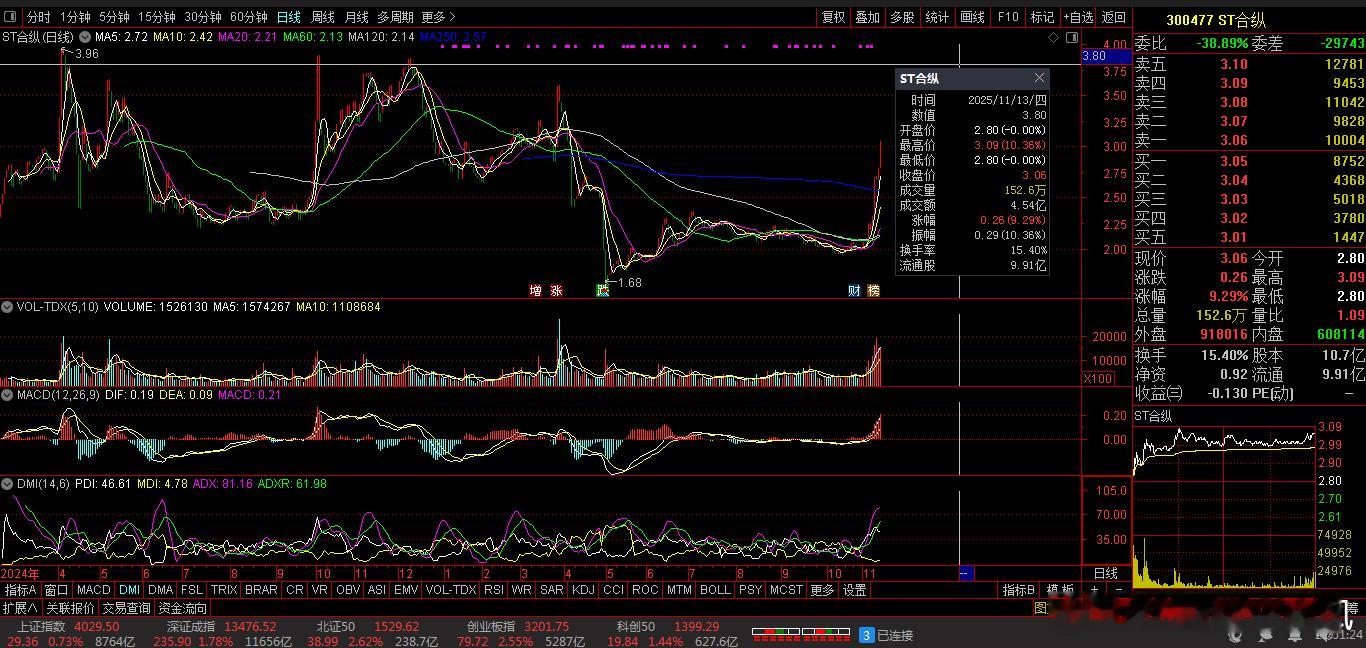Click the 榜 marker on the chart
The image size is (1366, 648).
click(873, 290)
